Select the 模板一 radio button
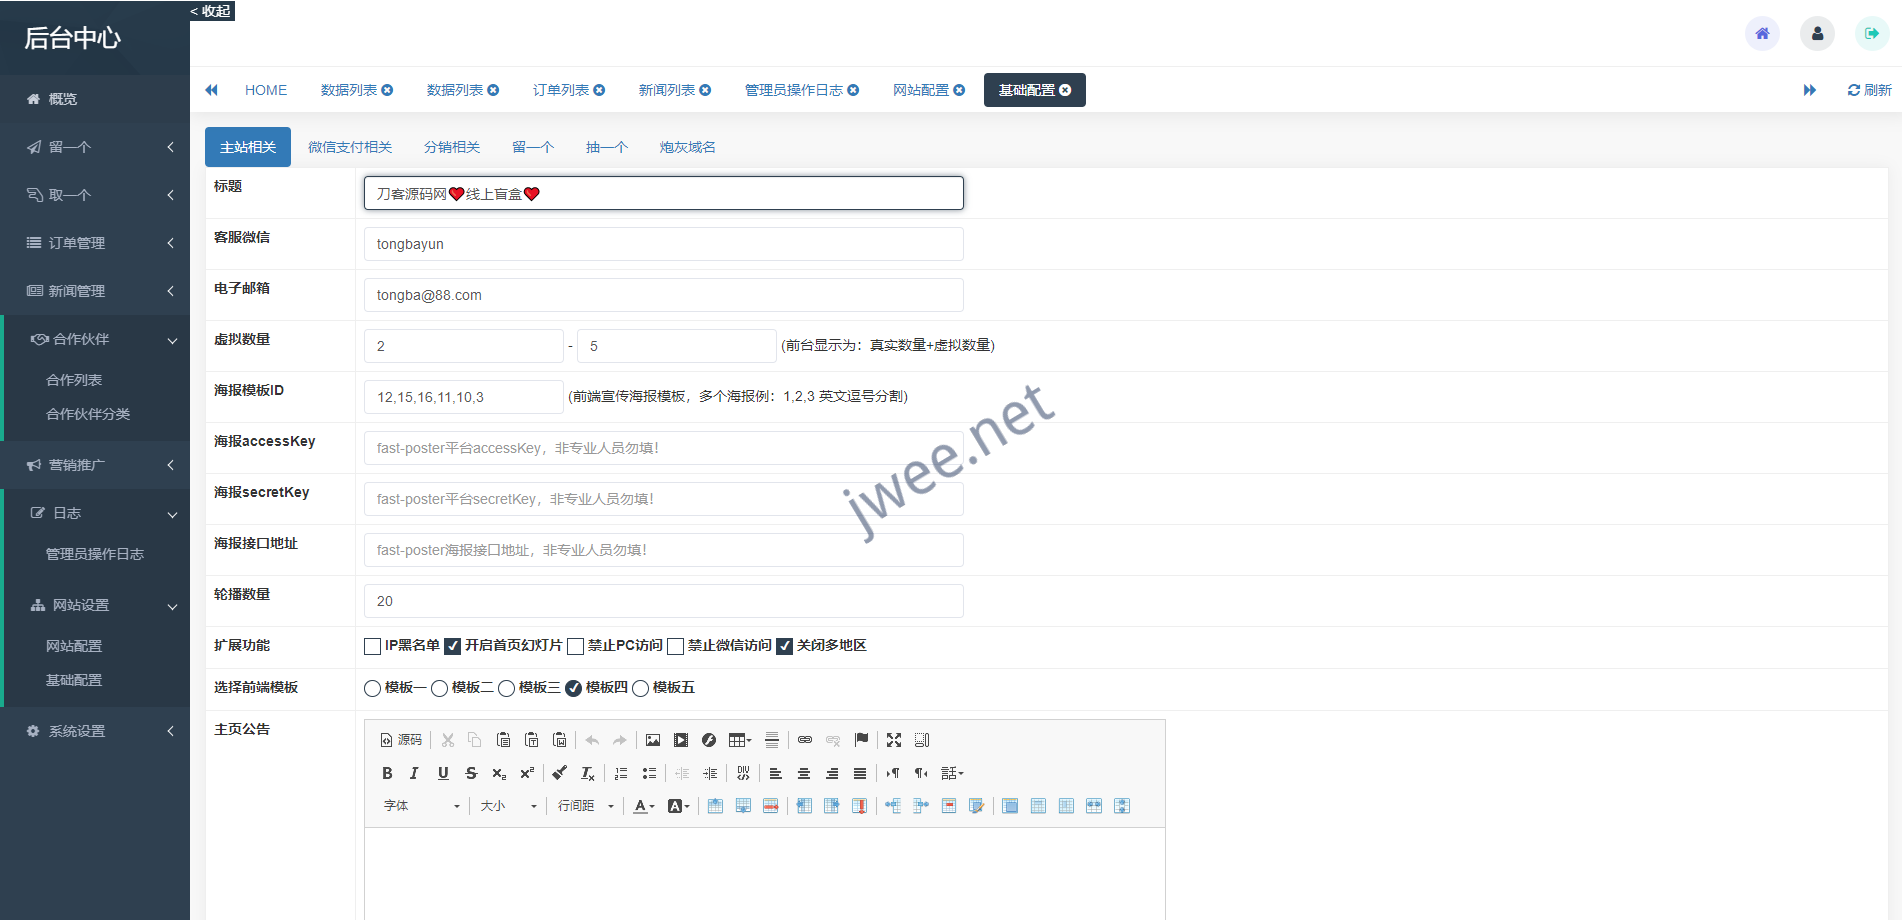This screenshot has height=920, width=1902. 372,688
